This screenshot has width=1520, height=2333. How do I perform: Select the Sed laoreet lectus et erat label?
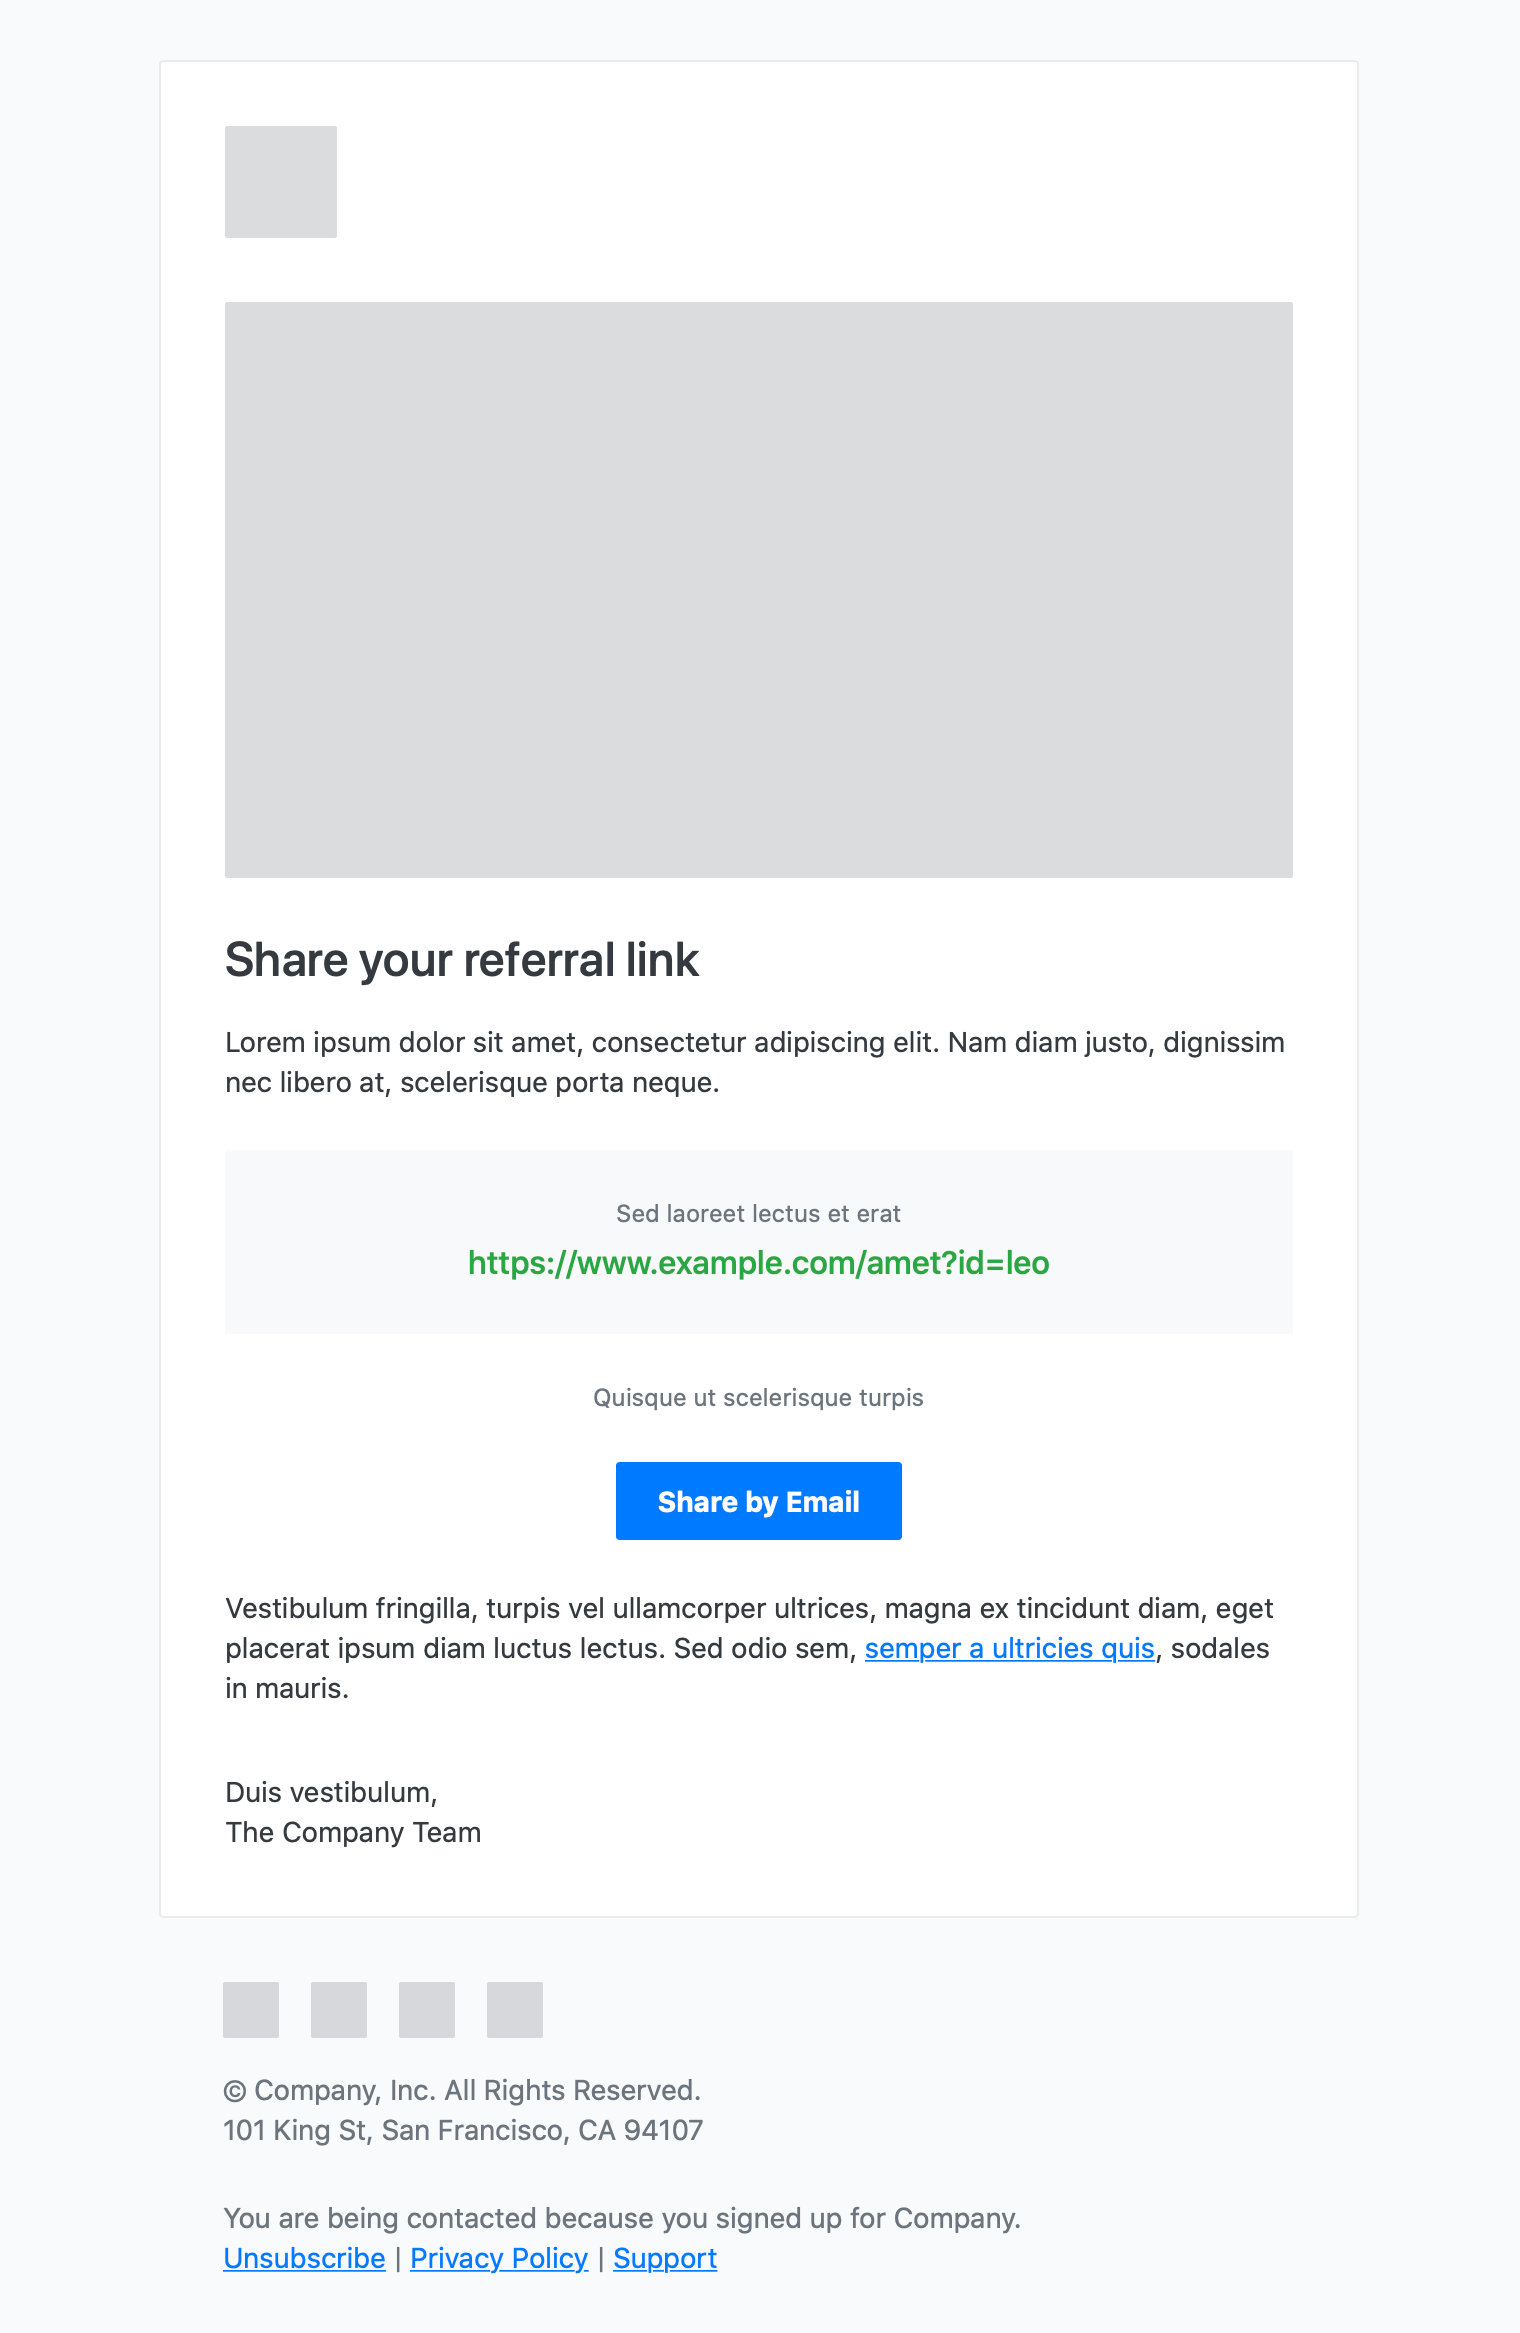point(758,1213)
